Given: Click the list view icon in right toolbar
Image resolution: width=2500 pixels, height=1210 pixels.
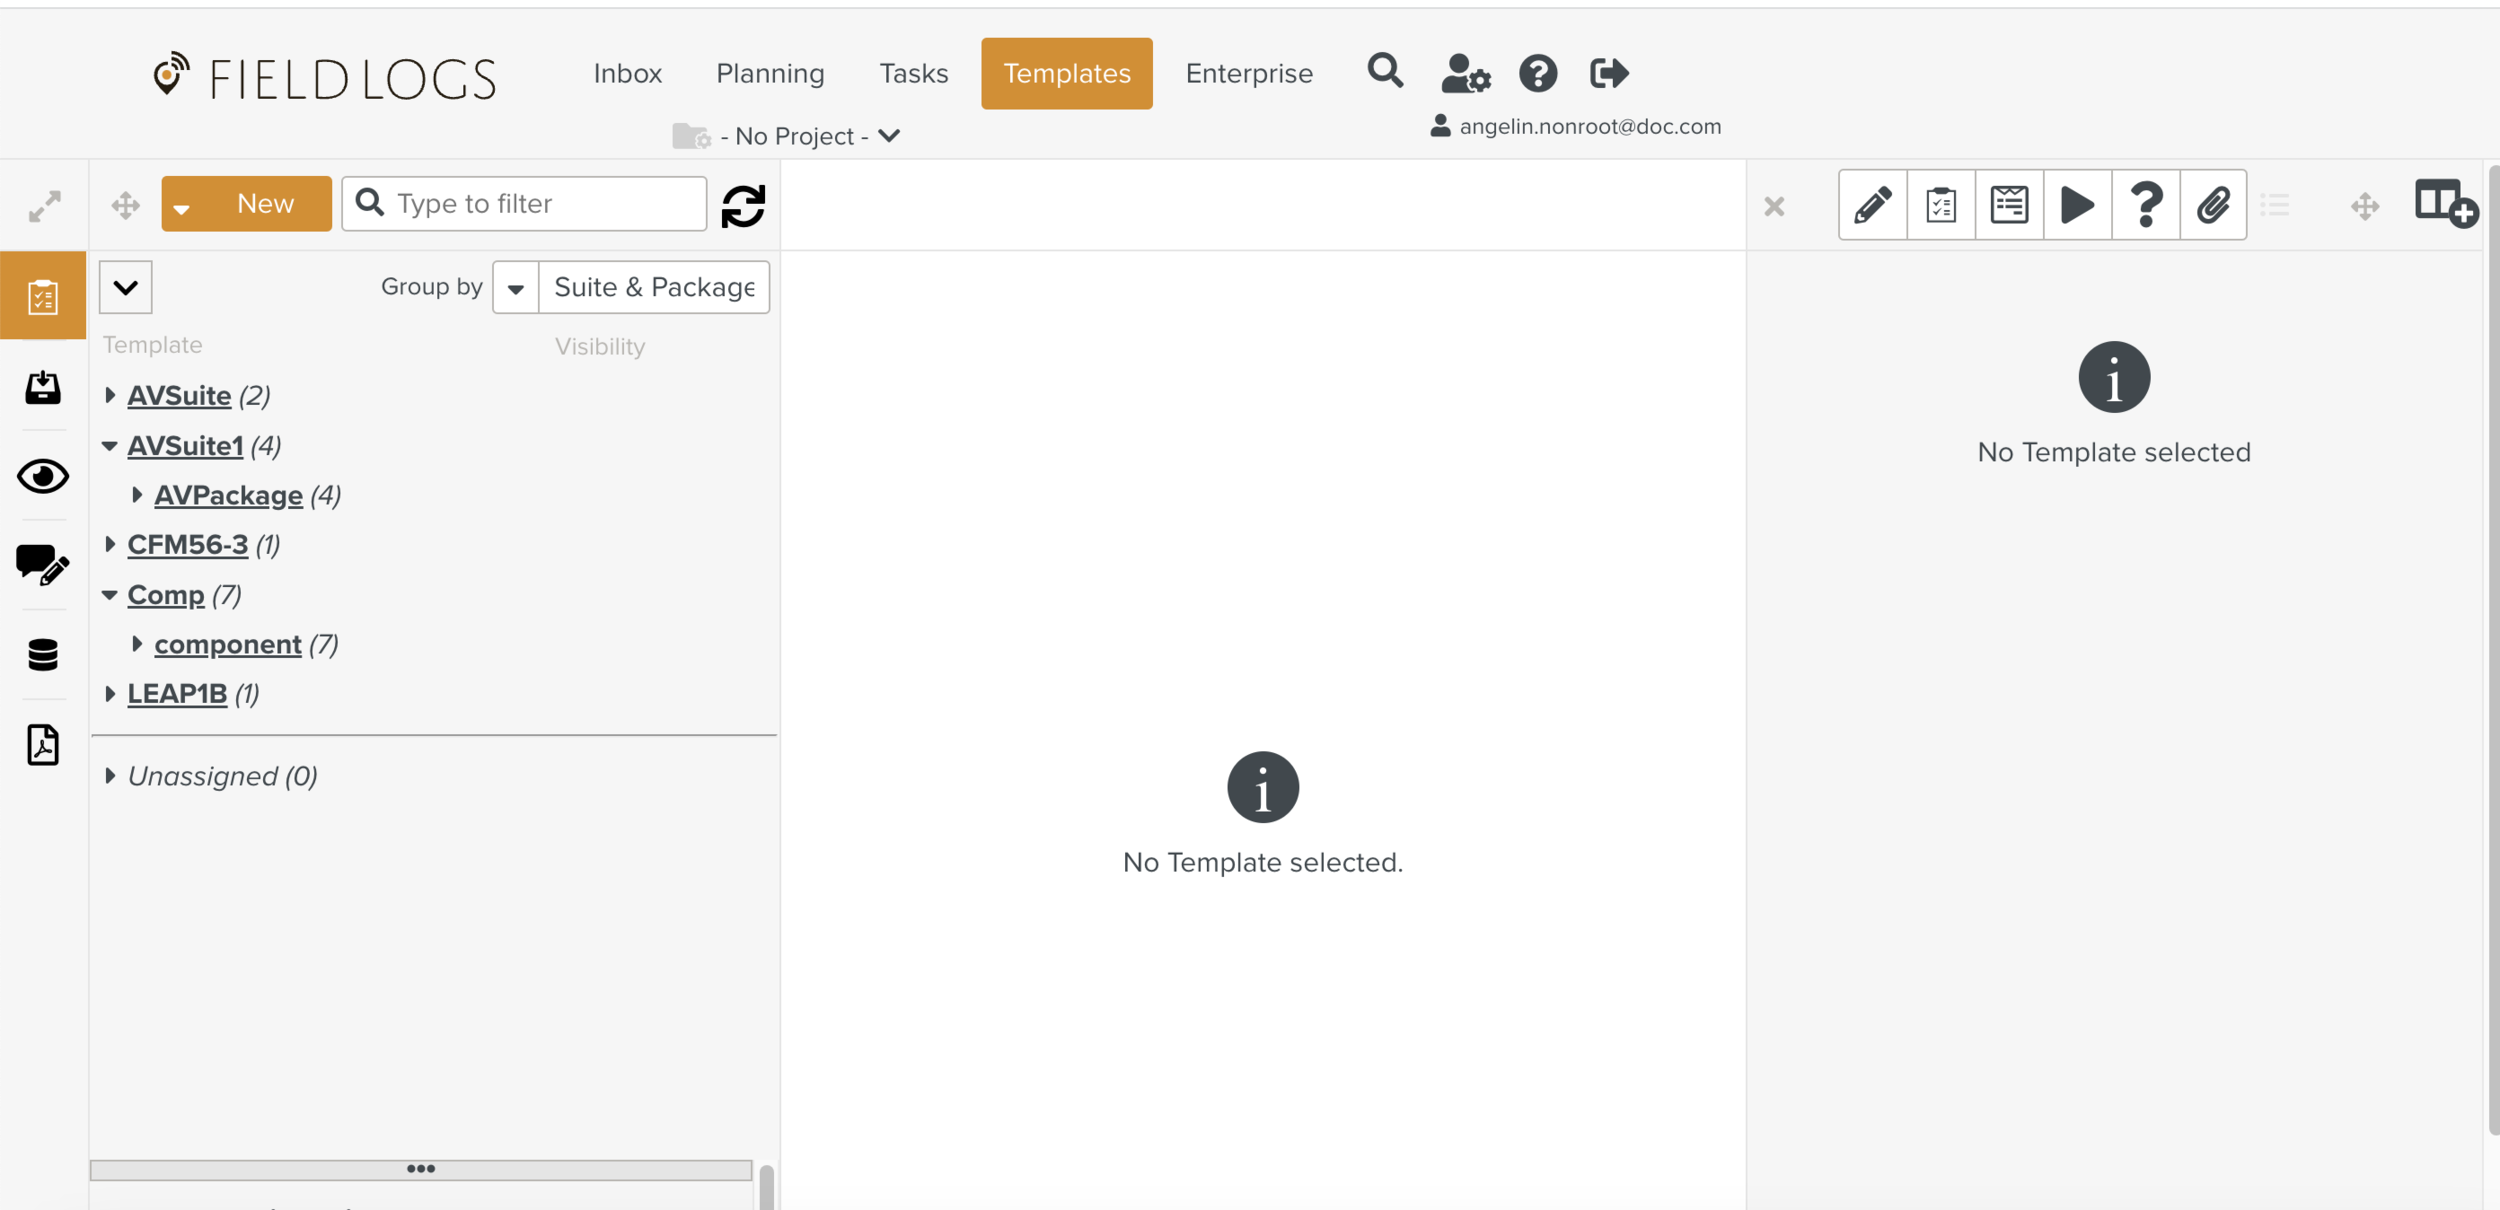Looking at the screenshot, I should tap(2275, 206).
